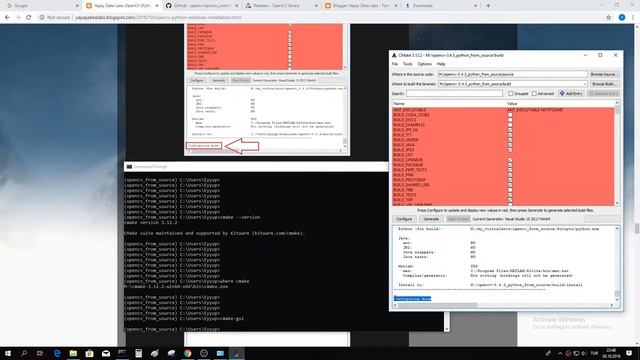Open the Mail app from the taskbar
Image resolution: width=640 pixels, height=360 pixels.
click(x=106, y=353)
